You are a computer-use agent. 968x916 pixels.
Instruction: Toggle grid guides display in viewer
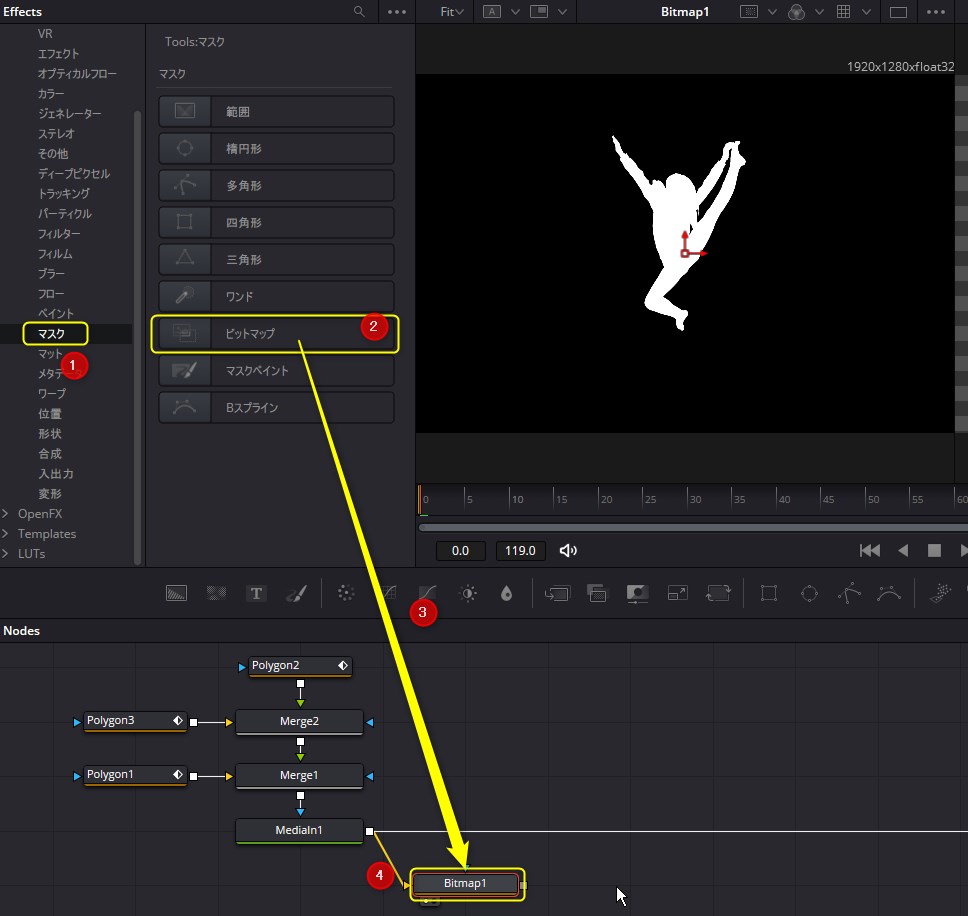click(x=843, y=12)
